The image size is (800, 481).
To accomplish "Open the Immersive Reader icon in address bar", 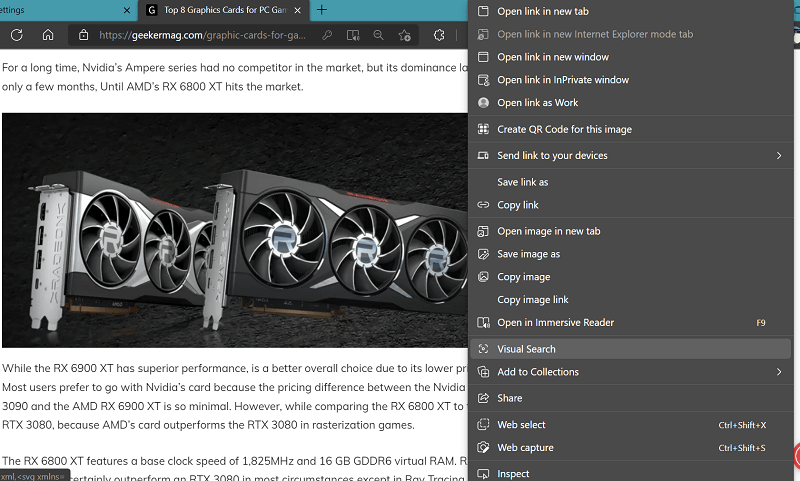I will pos(353,35).
